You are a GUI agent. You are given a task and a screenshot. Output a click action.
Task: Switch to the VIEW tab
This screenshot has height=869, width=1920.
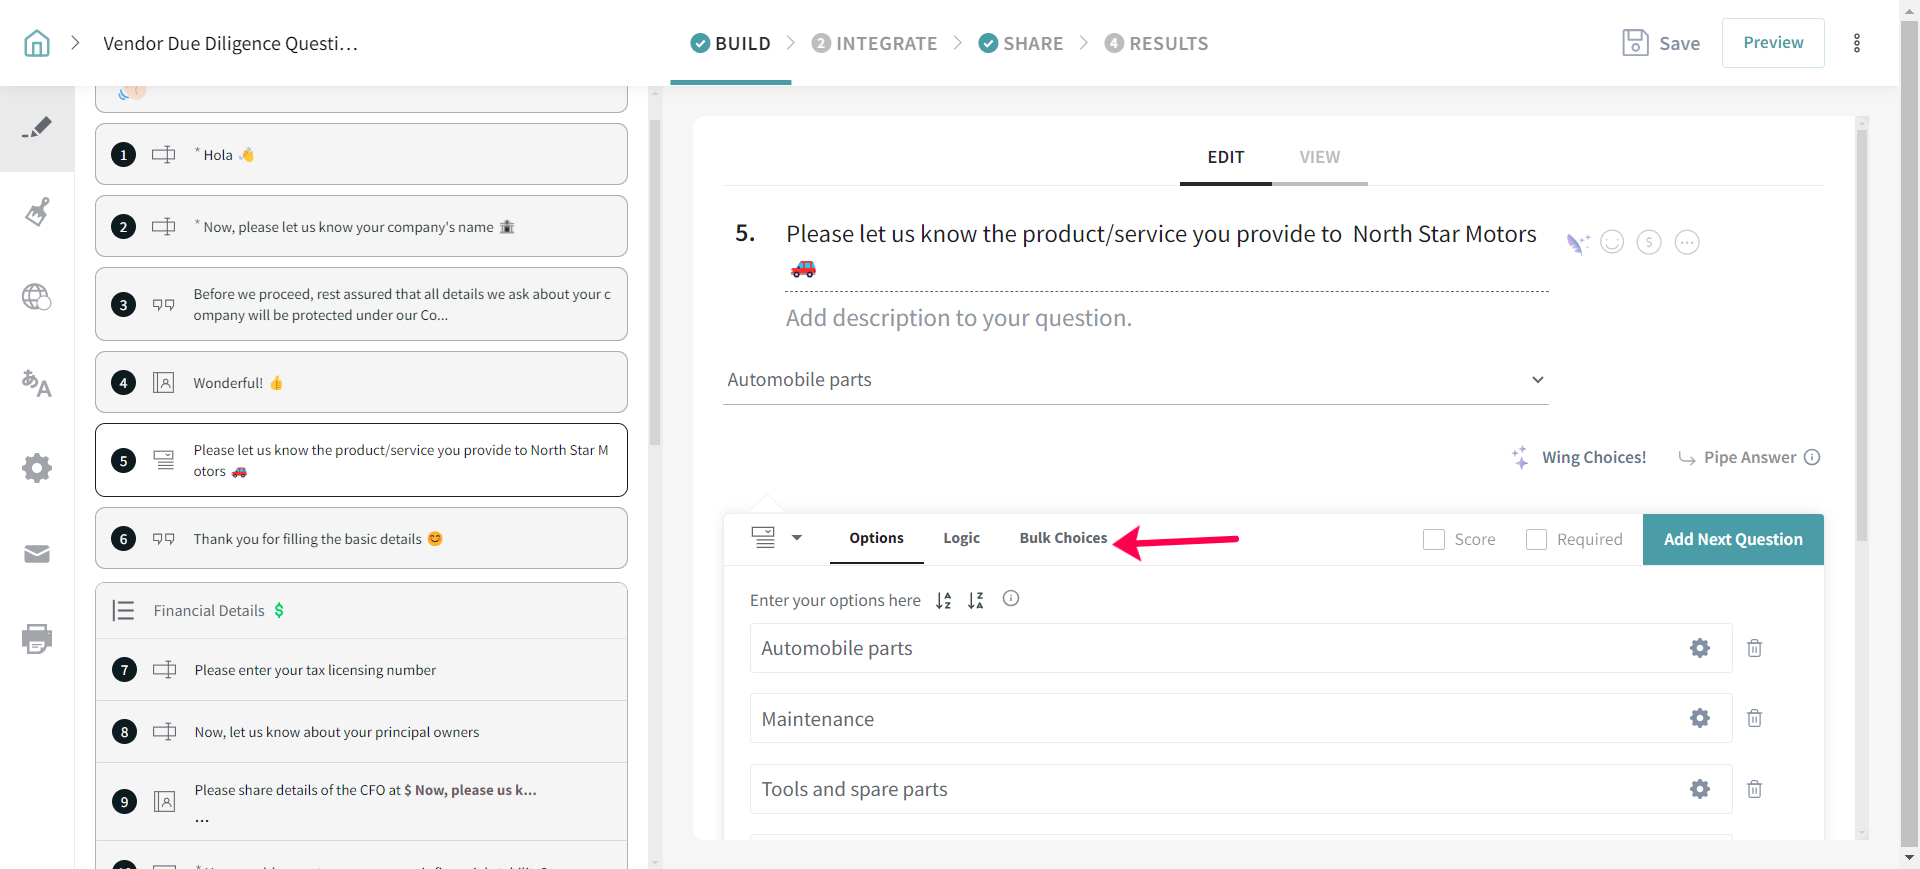click(x=1319, y=157)
